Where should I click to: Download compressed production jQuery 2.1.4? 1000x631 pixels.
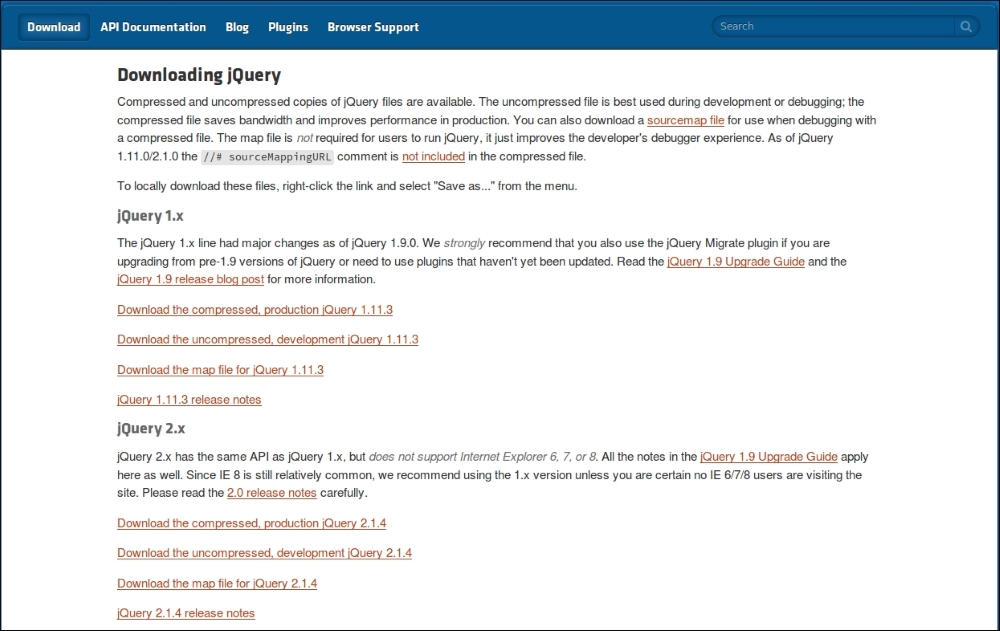pos(251,523)
